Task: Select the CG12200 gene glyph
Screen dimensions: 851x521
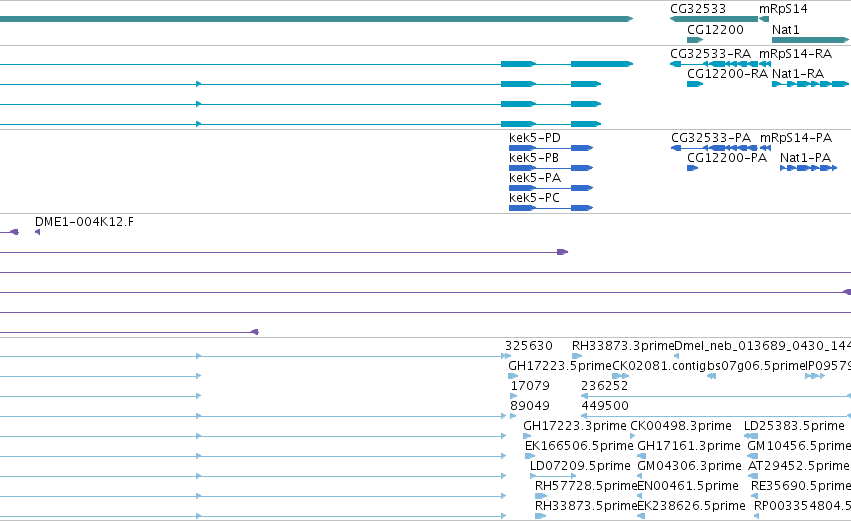Action: pyautogui.click(x=695, y=40)
